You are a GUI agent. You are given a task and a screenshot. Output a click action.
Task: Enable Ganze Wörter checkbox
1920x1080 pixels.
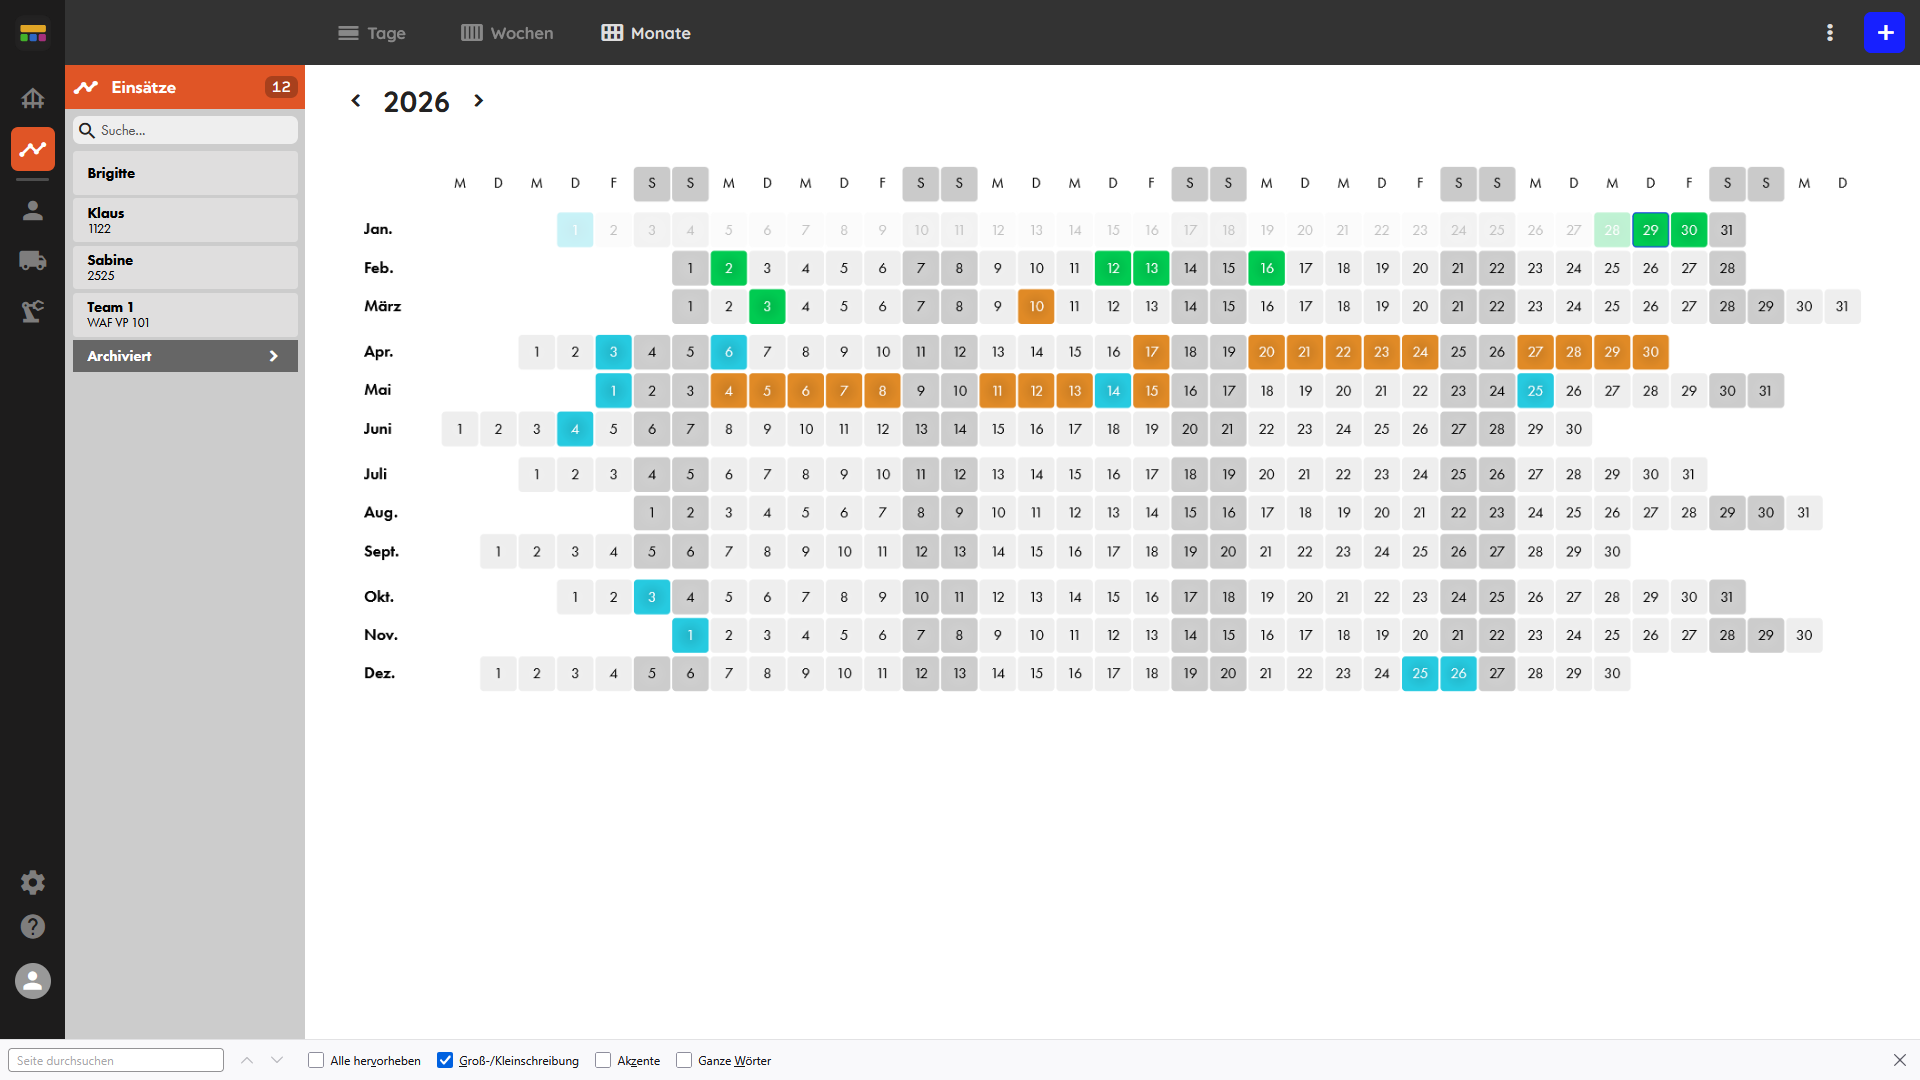pyautogui.click(x=684, y=1060)
